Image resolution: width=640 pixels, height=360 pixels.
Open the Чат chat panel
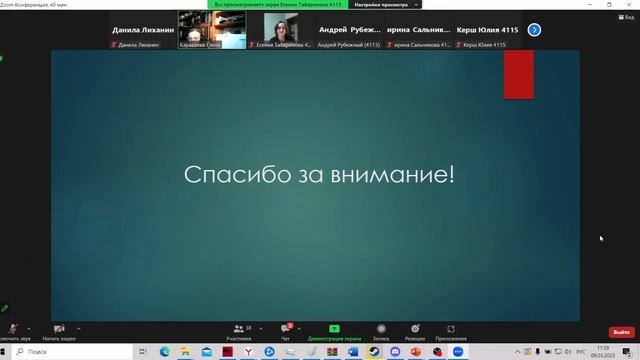[x=286, y=332]
